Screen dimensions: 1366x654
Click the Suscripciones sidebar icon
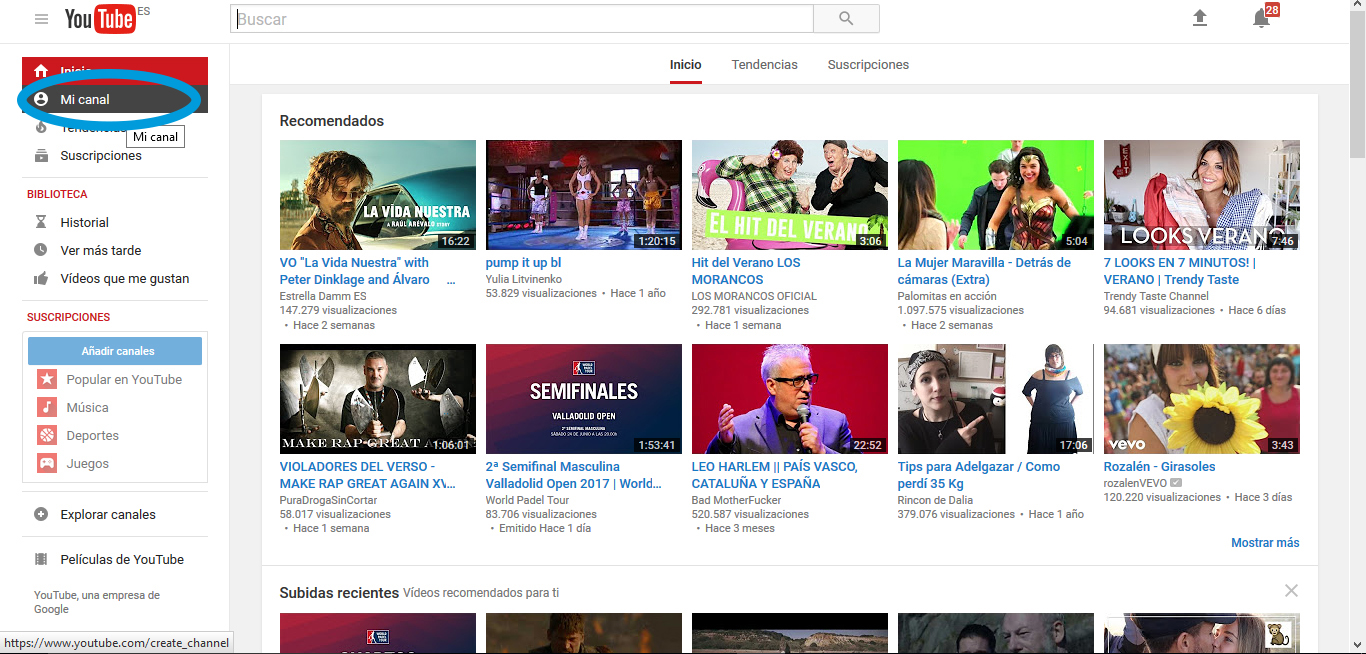tap(41, 155)
